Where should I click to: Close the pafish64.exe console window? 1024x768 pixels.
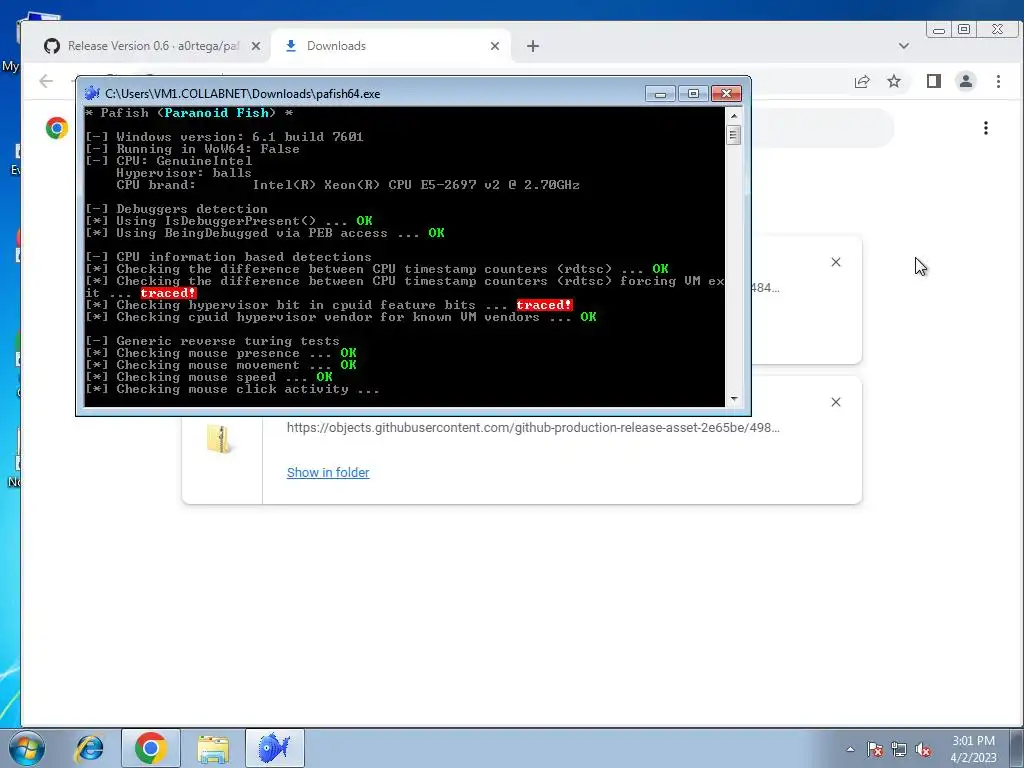[x=726, y=93]
